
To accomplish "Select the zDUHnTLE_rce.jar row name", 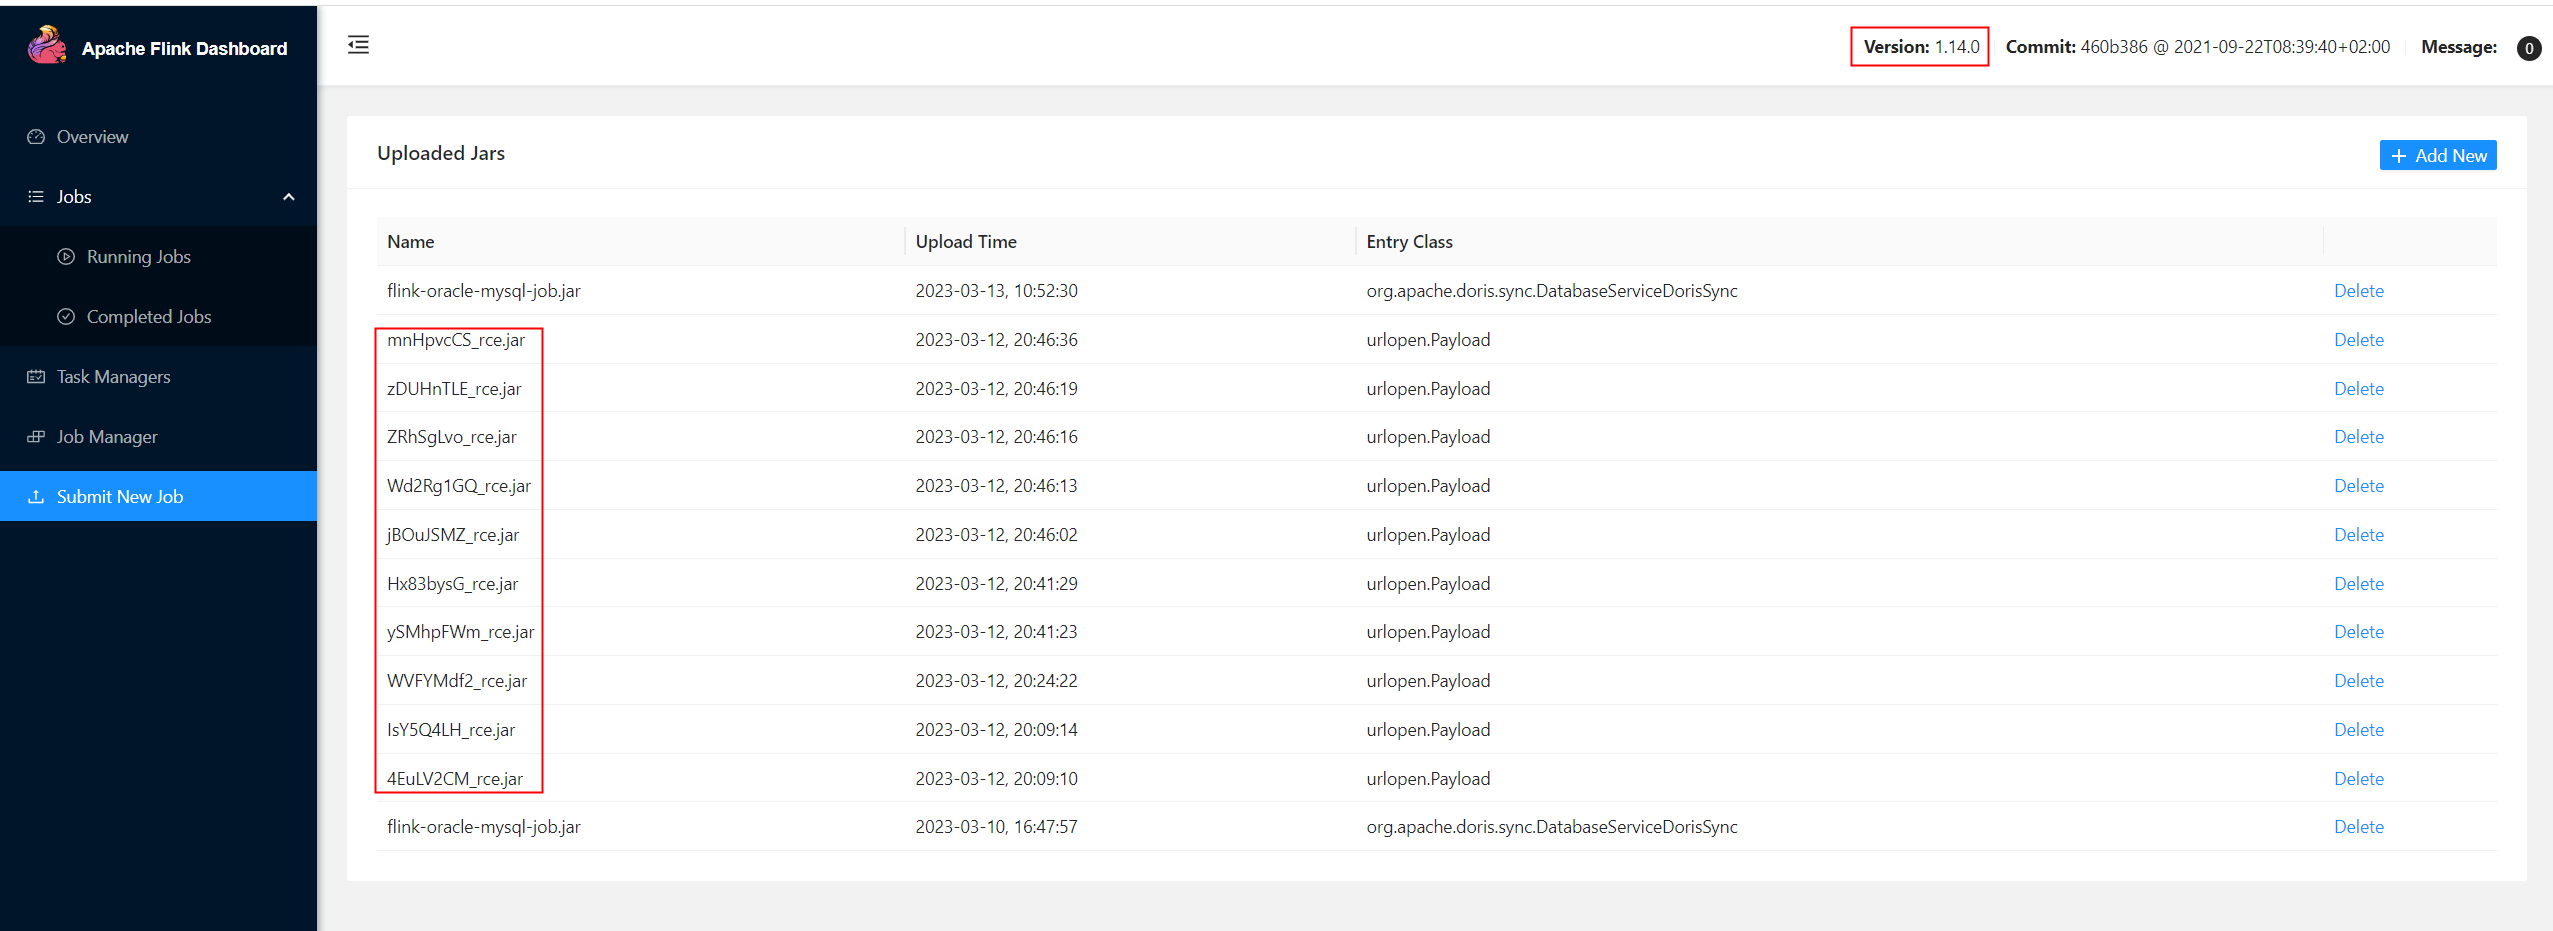I will pyautogui.click(x=454, y=389).
